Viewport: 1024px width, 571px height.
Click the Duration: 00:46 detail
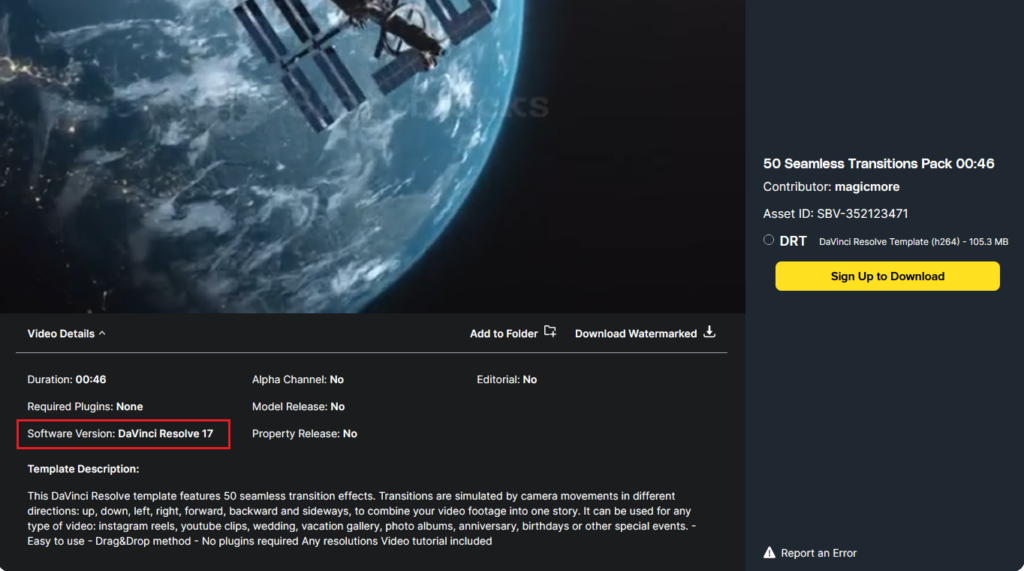click(x=67, y=380)
